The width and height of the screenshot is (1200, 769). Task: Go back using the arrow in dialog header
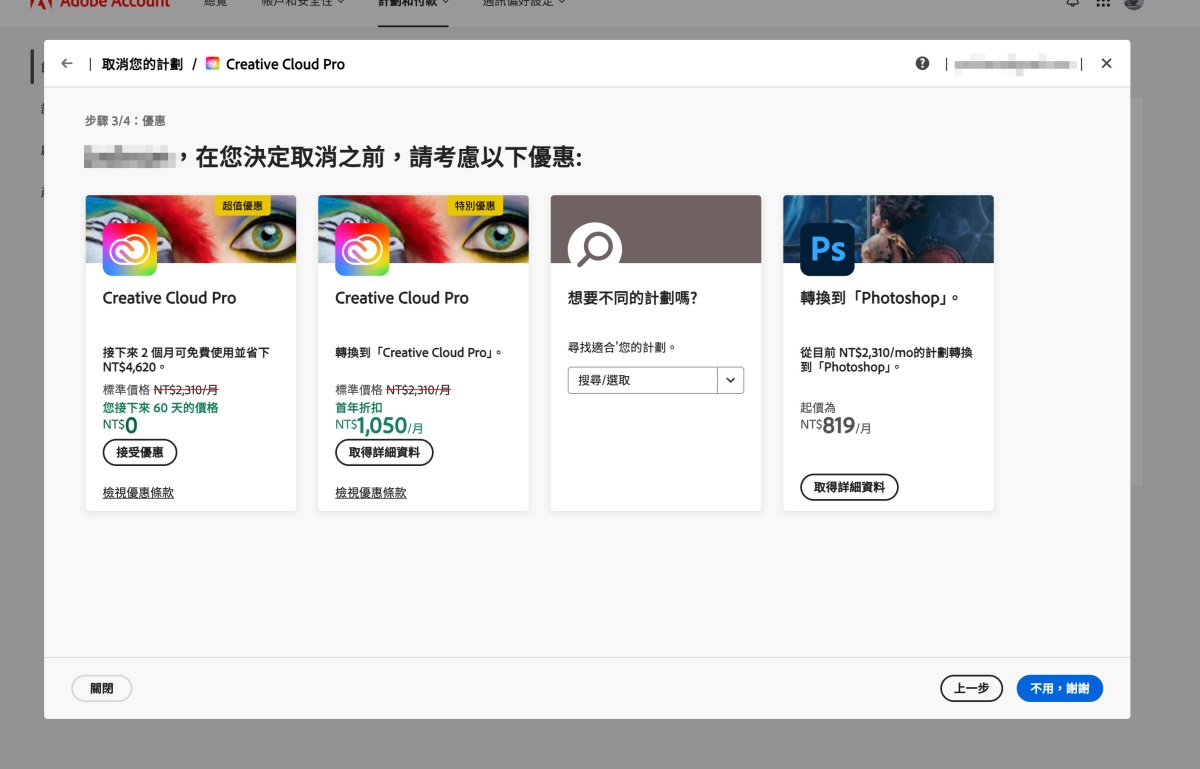67,63
